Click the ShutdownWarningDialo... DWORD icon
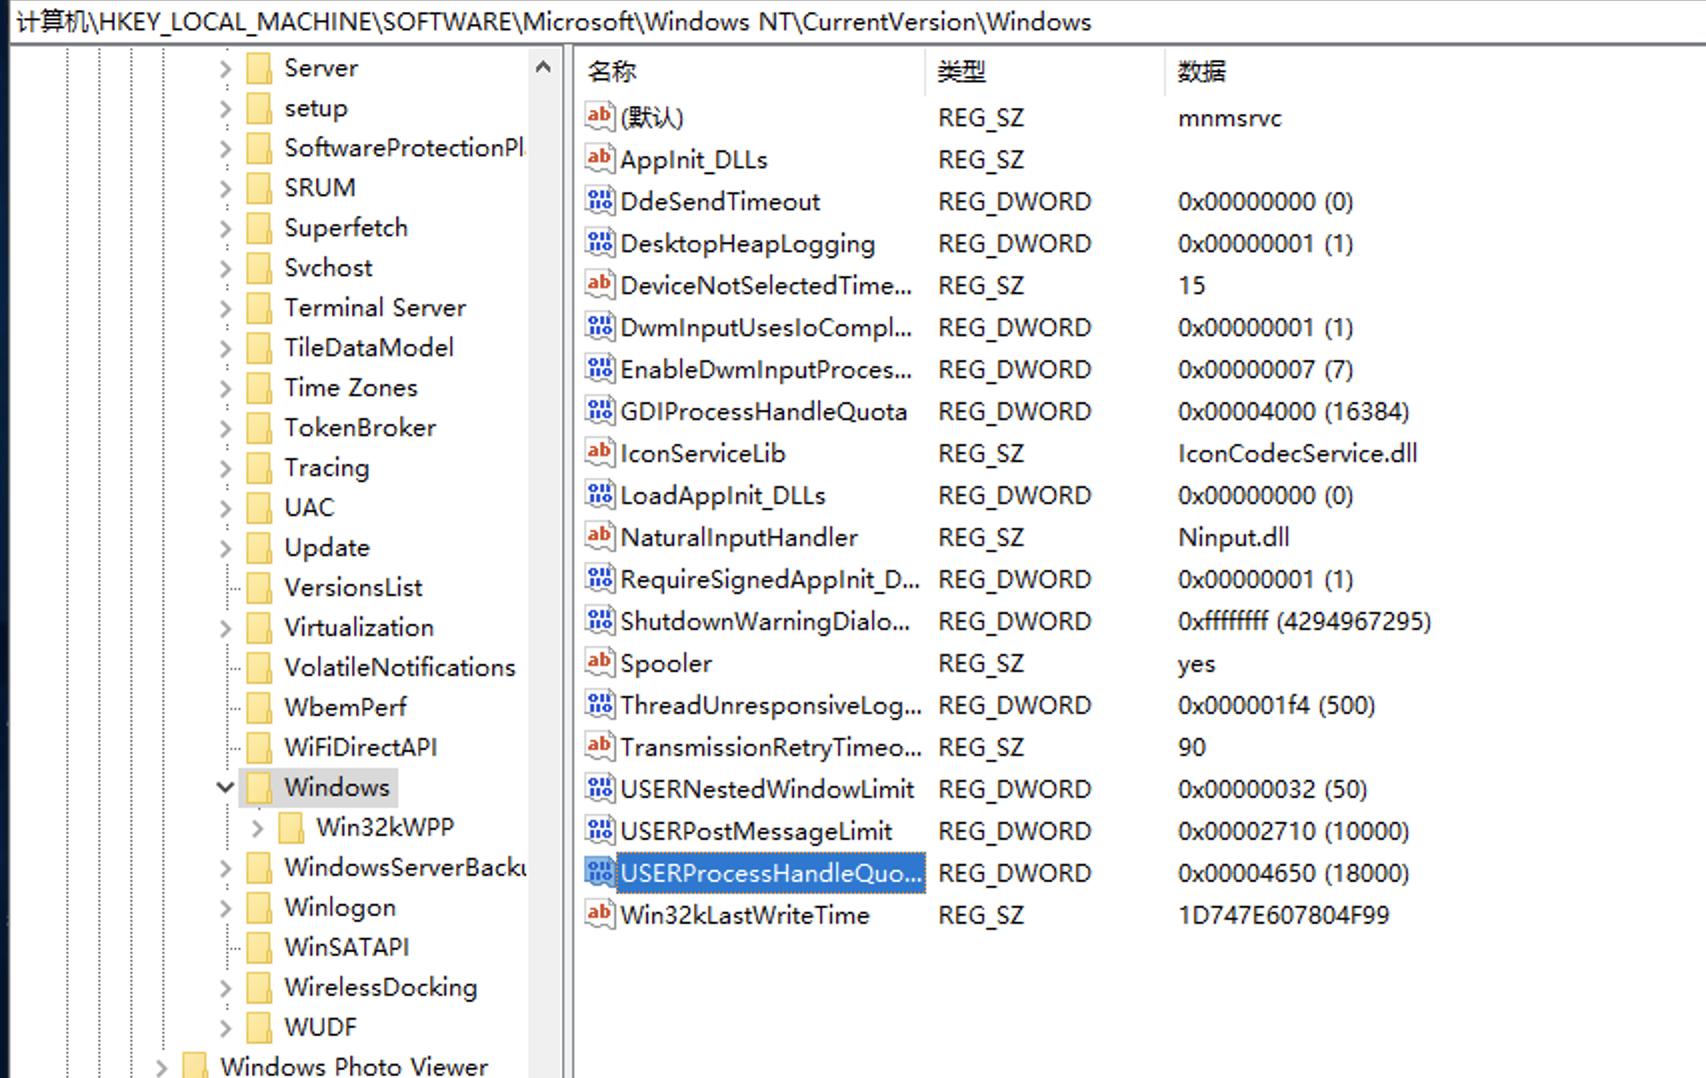Image resolution: width=1706 pixels, height=1078 pixels. [x=599, y=620]
